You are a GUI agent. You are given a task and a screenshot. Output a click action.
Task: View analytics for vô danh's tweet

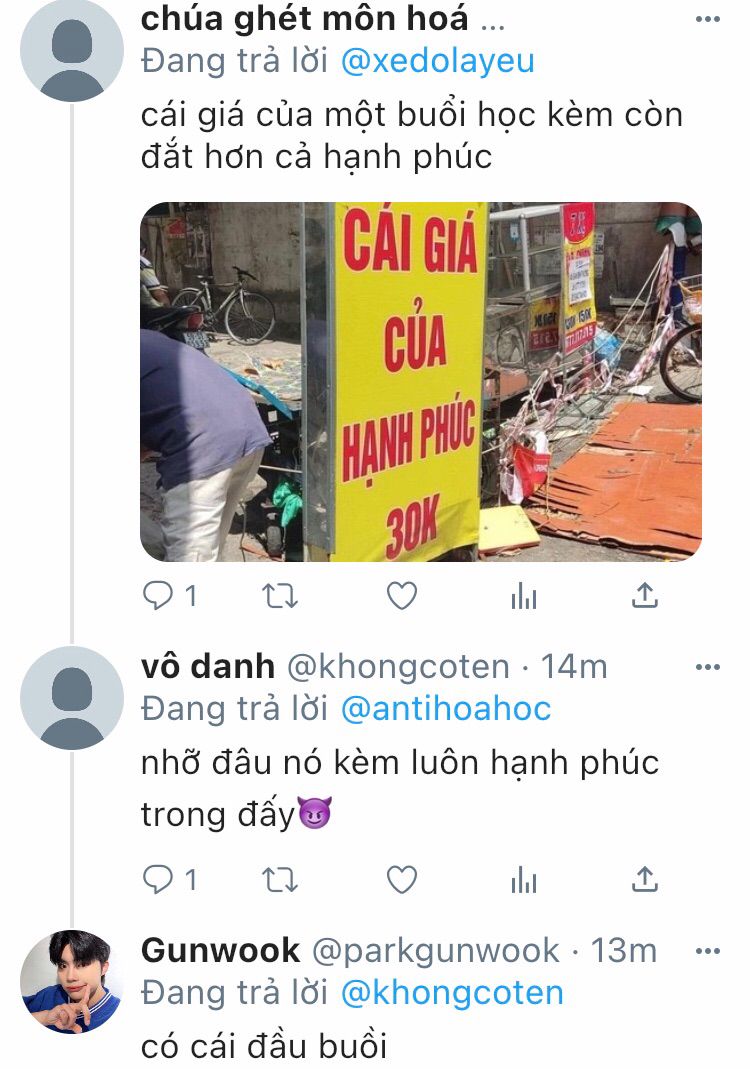point(524,880)
